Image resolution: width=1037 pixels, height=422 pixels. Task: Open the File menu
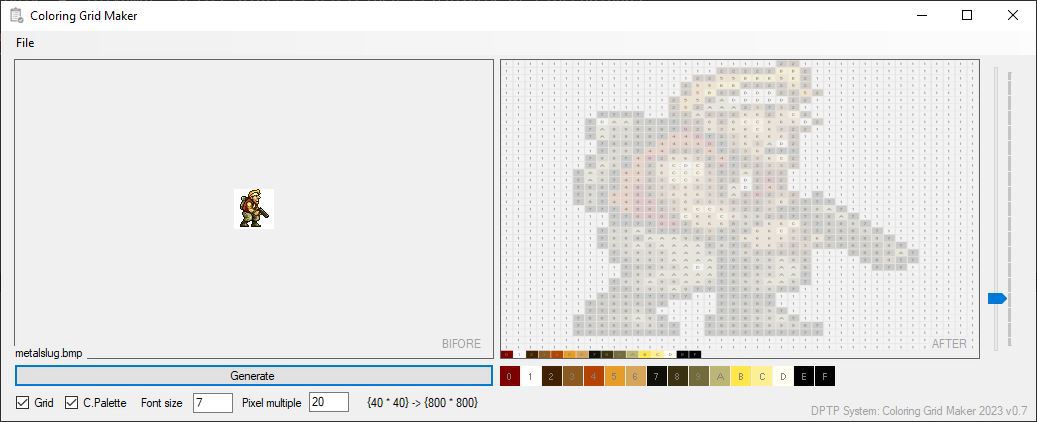25,43
